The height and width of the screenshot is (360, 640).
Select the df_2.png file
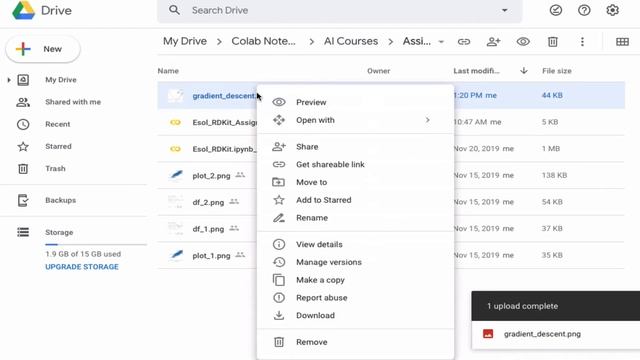[208, 202]
